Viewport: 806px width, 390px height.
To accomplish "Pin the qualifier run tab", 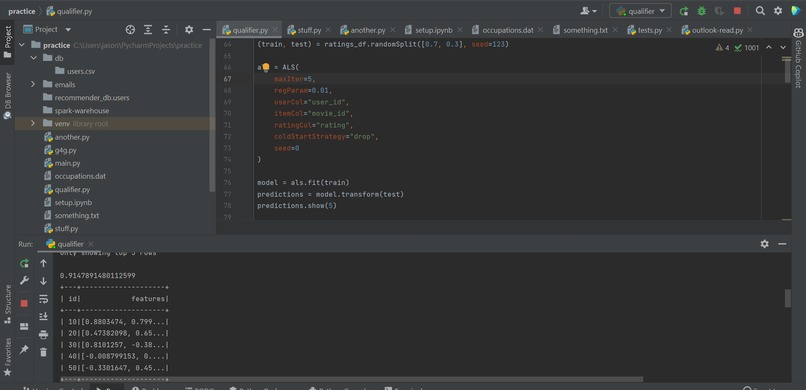I will [x=24, y=349].
